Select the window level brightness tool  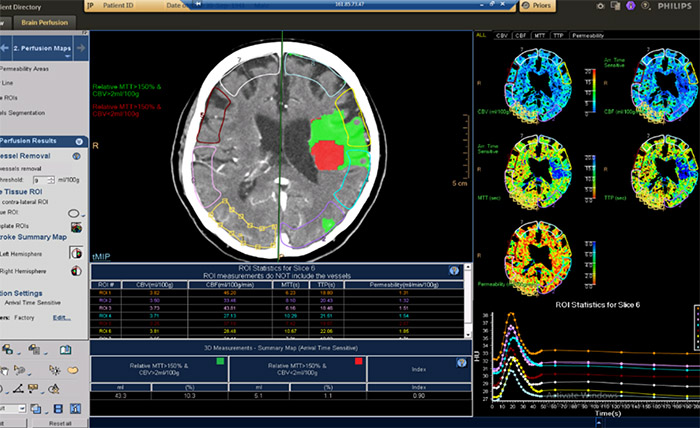tap(55, 370)
